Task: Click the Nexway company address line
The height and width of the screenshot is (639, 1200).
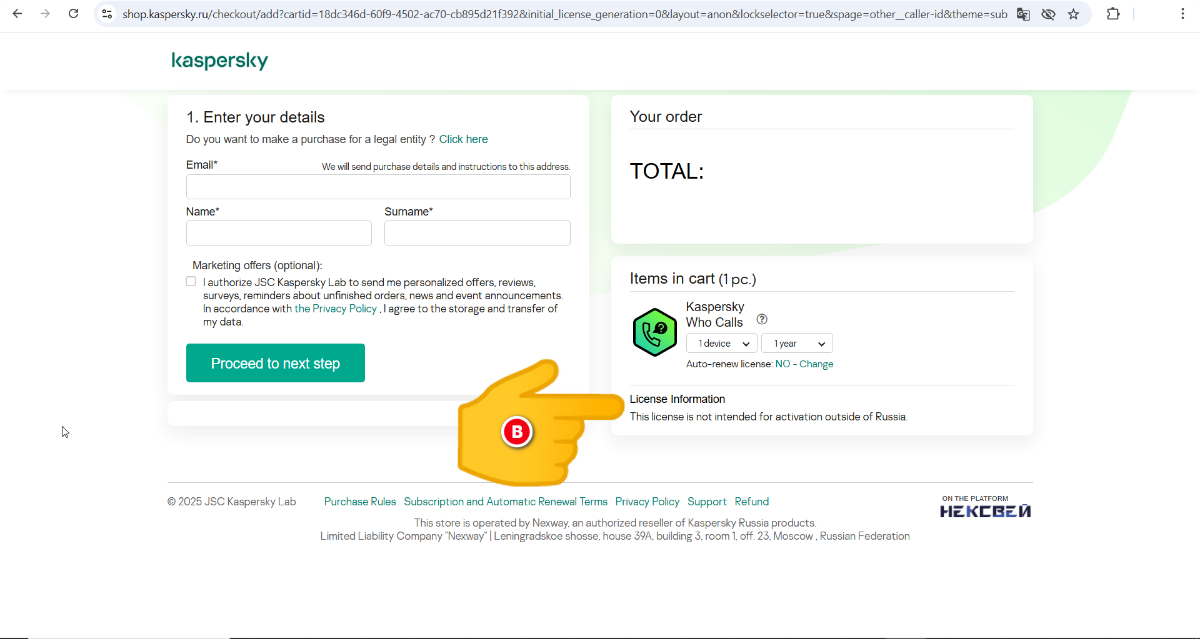Action: pos(615,536)
